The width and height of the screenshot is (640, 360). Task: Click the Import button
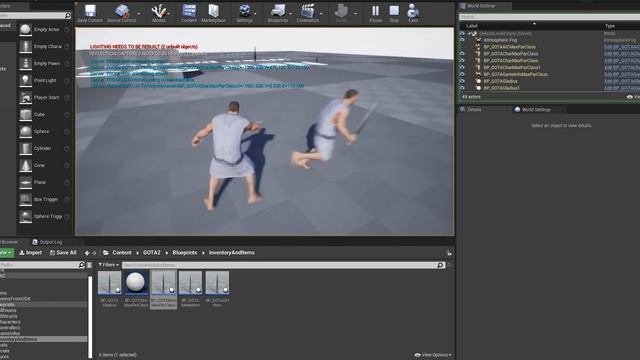(x=31, y=253)
